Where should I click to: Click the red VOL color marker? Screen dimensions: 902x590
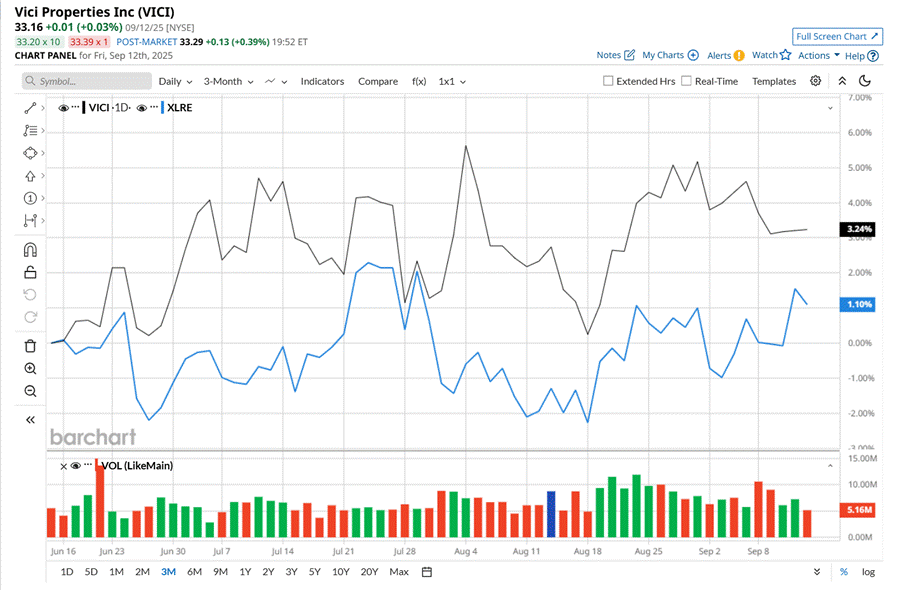coord(97,466)
